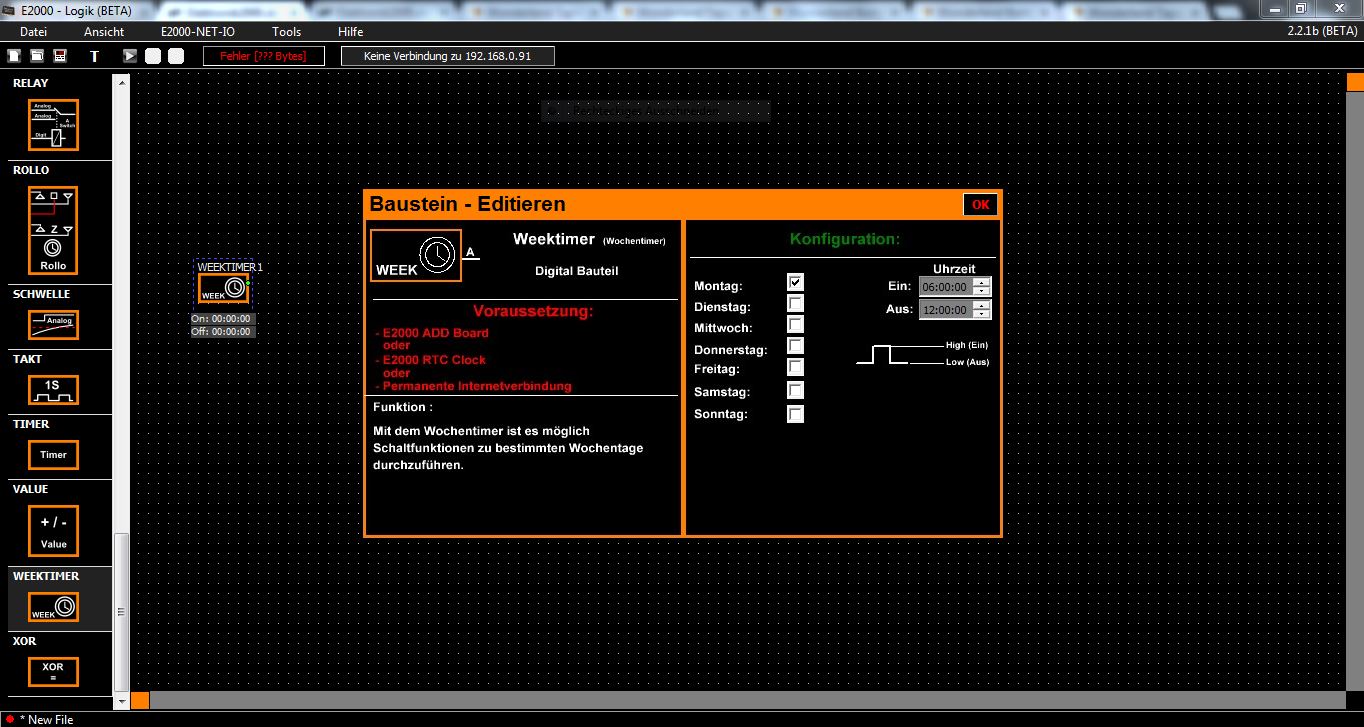Open the Datei menu
This screenshot has width=1364, height=727.
pyautogui.click(x=33, y=32)
